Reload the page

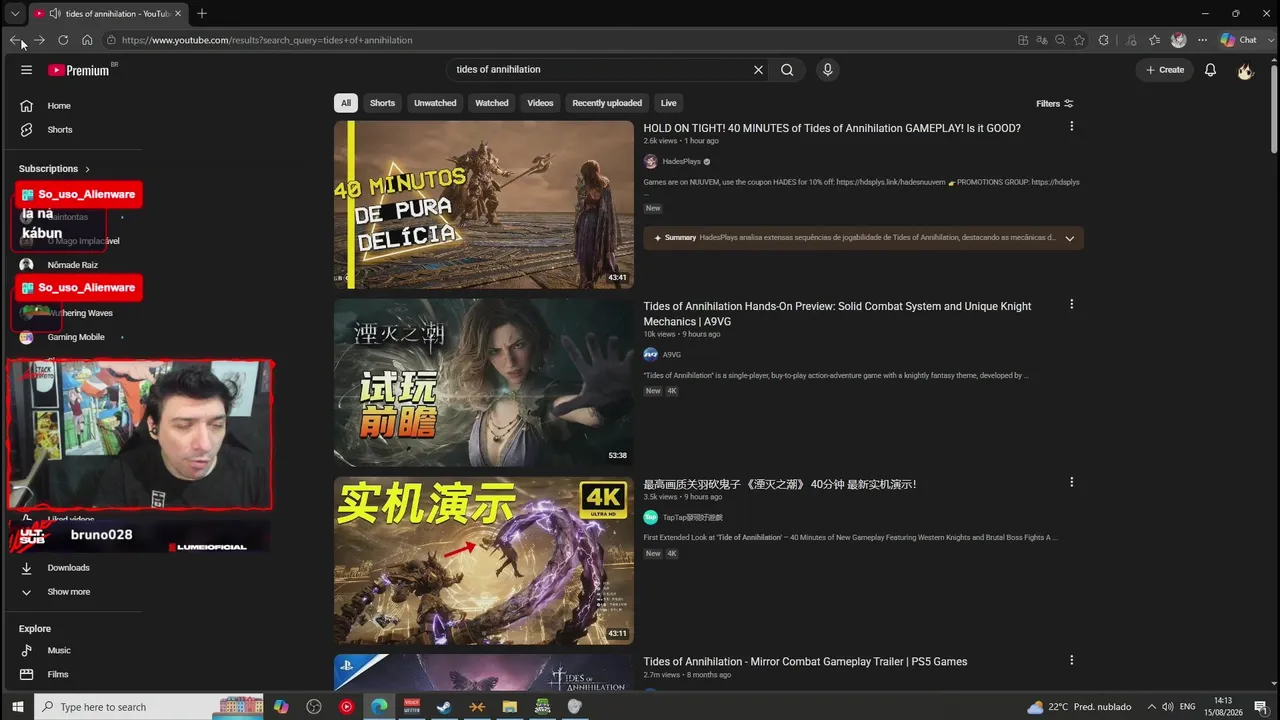pyautogui.click(x=63, y=40)
